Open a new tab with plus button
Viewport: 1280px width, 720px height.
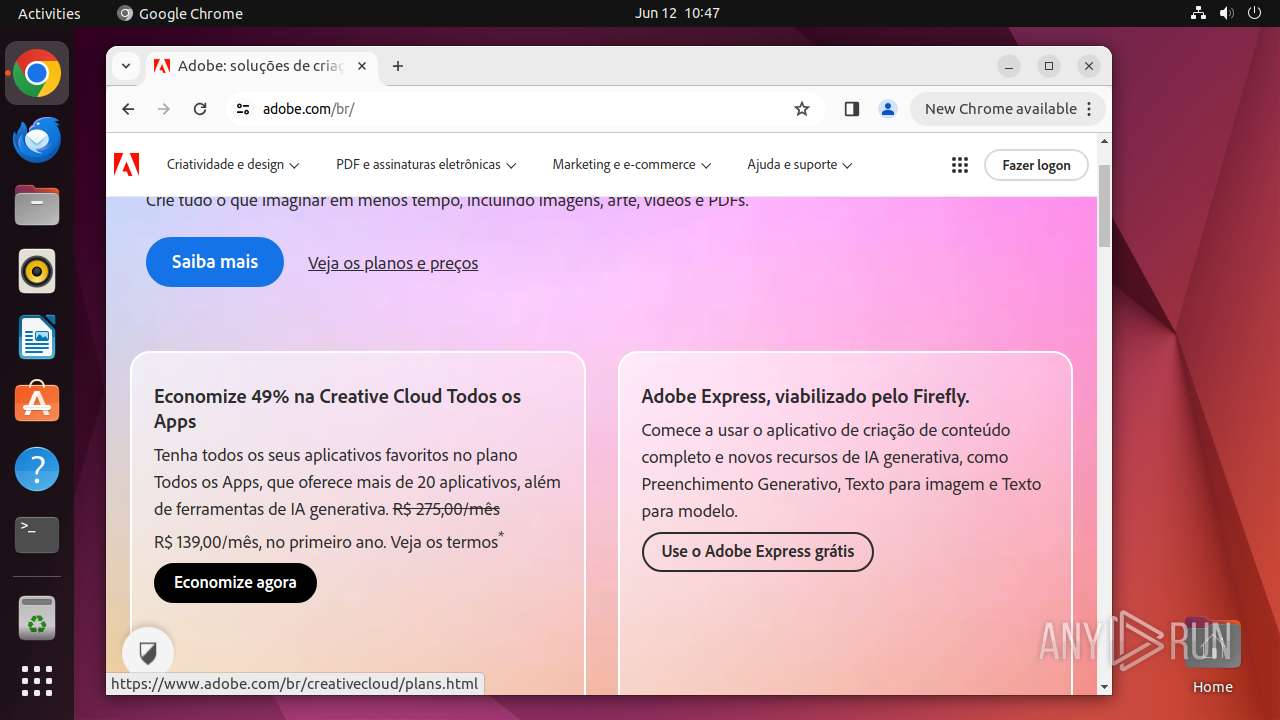coord(398,66)
